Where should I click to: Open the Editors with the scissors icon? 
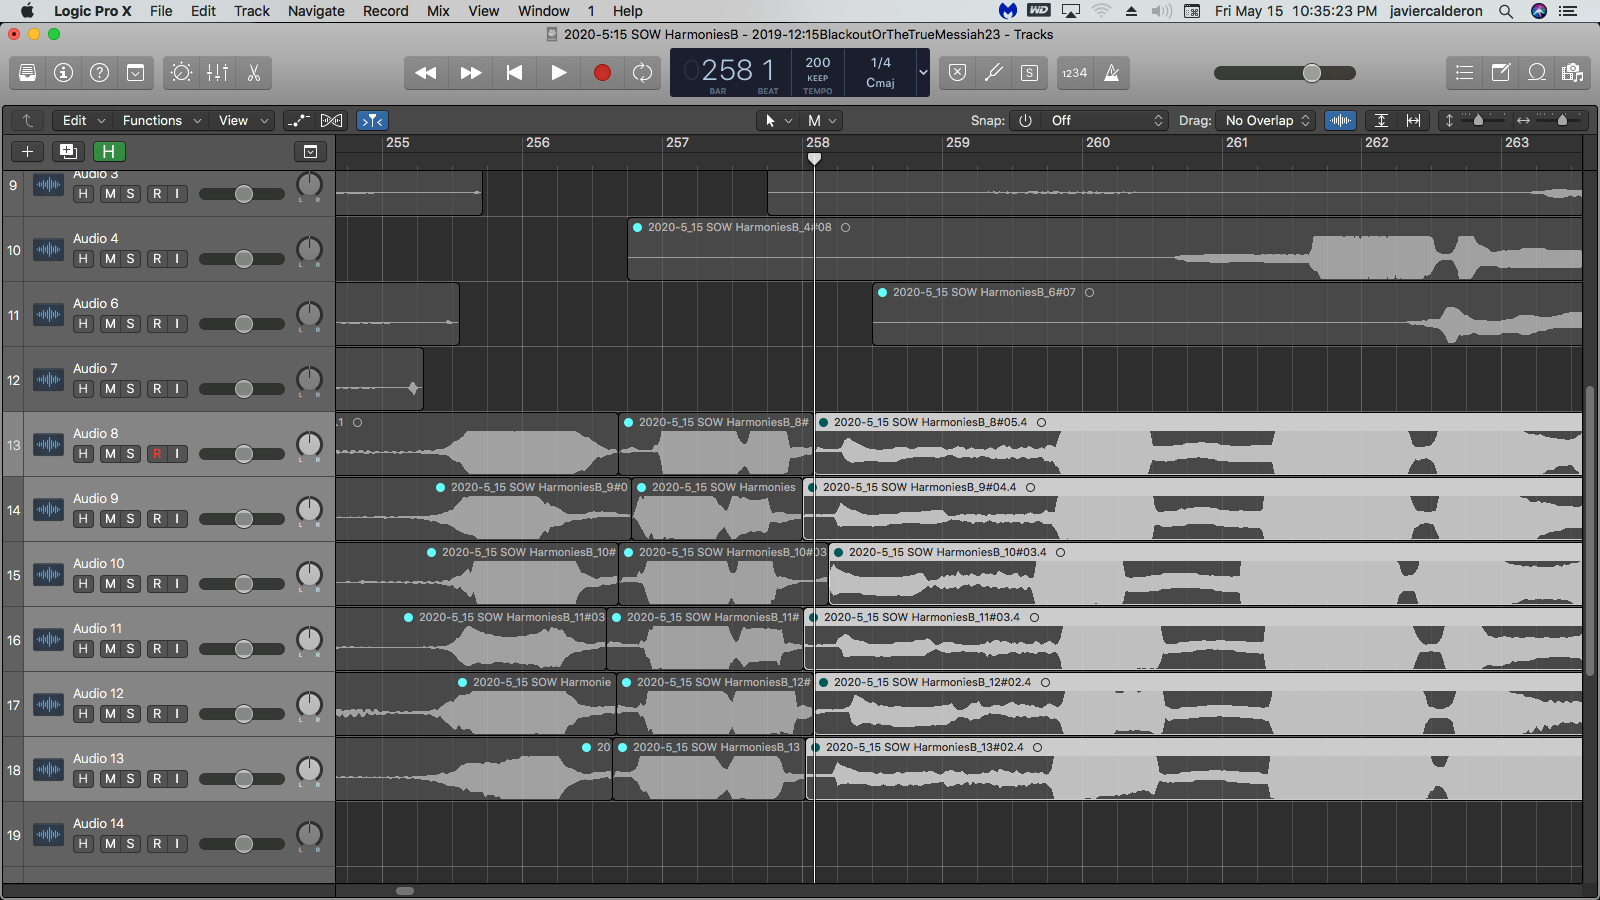tap(254, 73)
